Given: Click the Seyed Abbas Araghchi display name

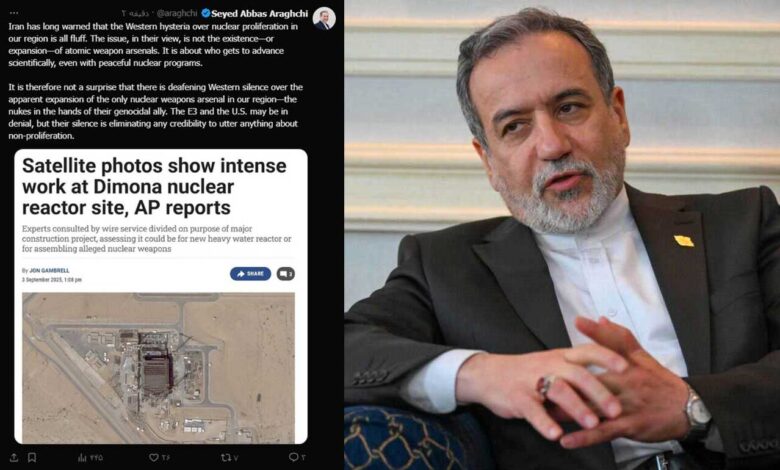Looking at the screenshot, I should coord(260,13).
